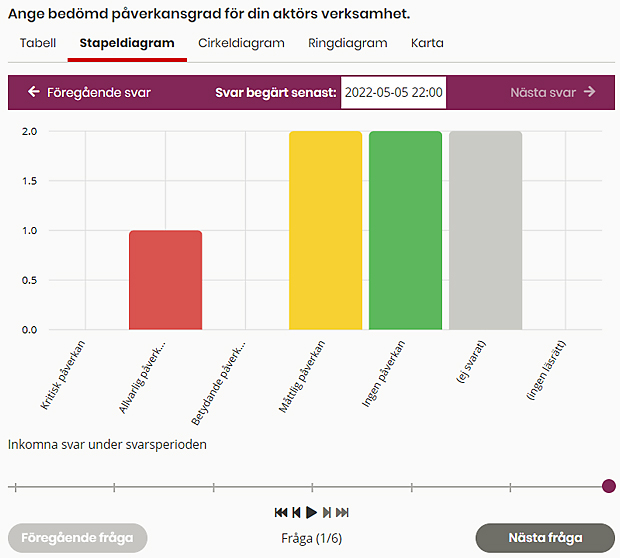Viewport: 620px width, 558px height.
Task: Skip to last response in timeline
Action: [341, 512]
